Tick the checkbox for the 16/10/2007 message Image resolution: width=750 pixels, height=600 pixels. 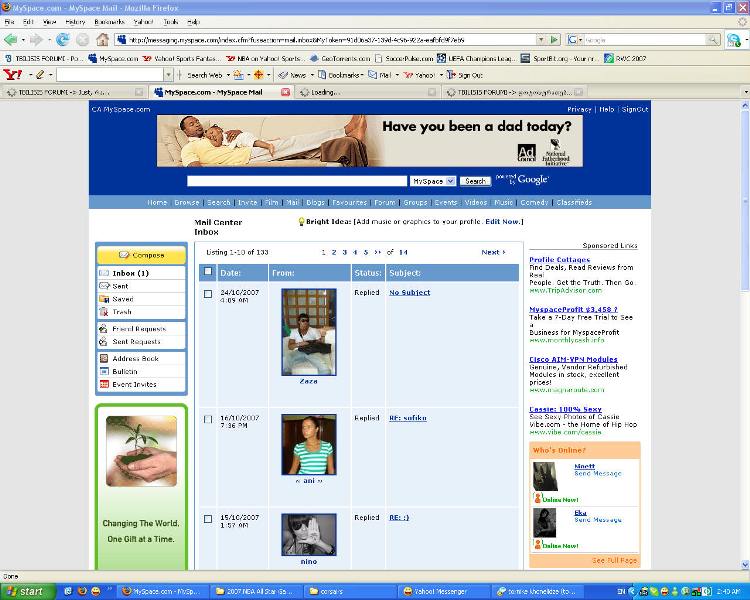click(x=208, y=419)
